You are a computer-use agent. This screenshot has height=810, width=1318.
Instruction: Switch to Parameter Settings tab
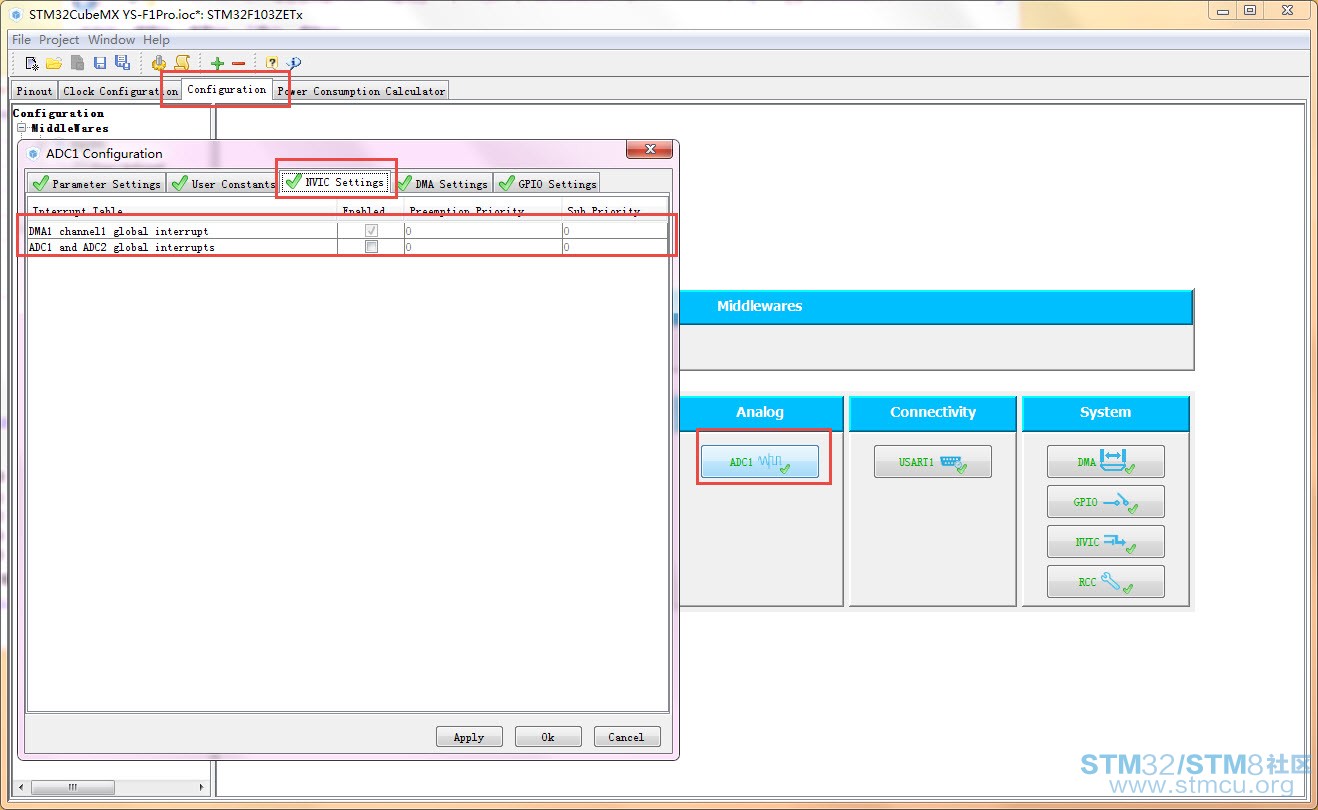pos(96,183)
